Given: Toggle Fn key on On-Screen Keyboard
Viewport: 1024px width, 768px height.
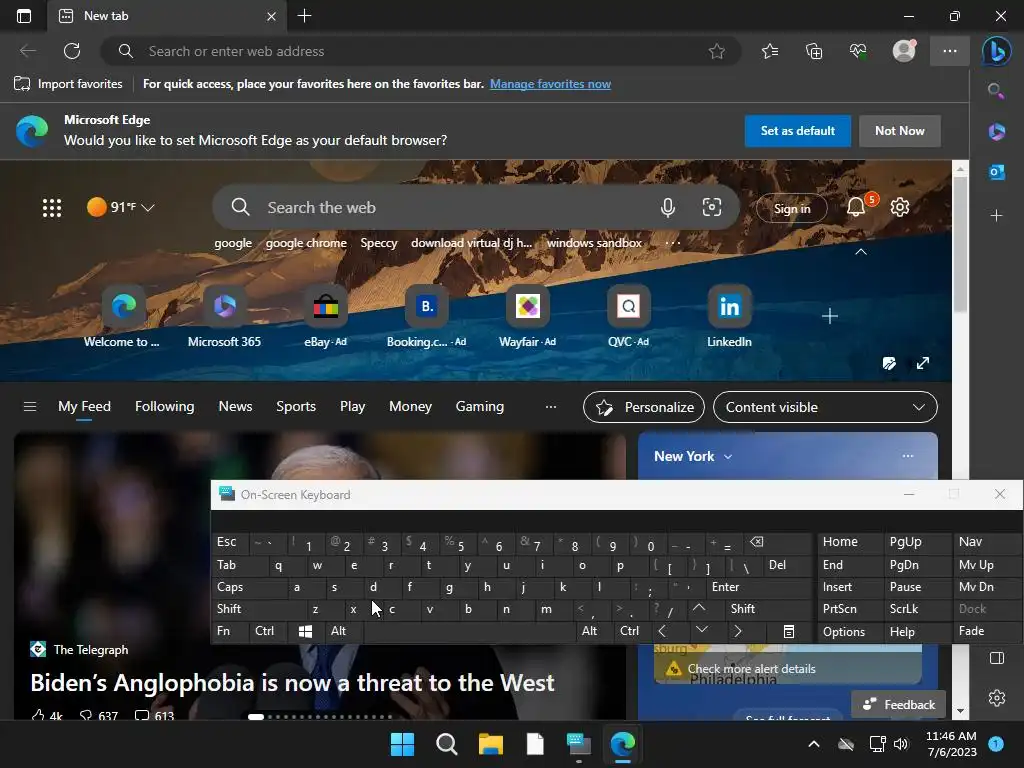Looking at the screenshot, I should point(230,631).
